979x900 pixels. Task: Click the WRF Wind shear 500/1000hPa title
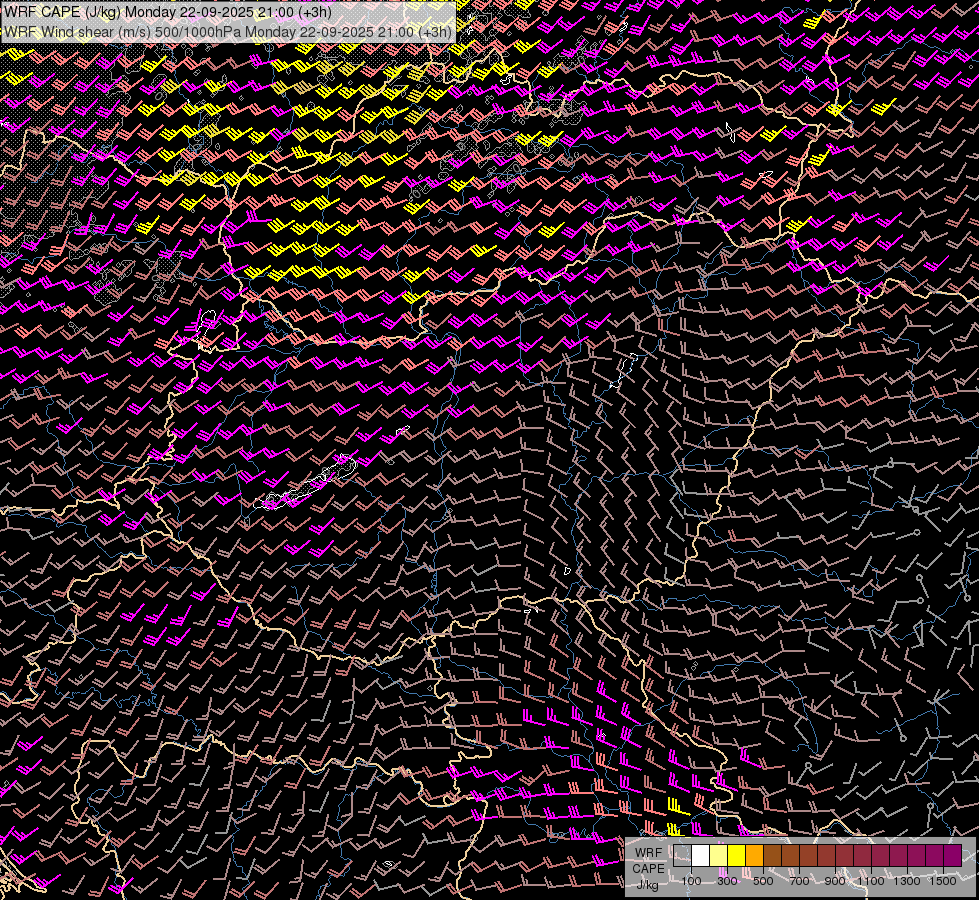tap(228, 31)
